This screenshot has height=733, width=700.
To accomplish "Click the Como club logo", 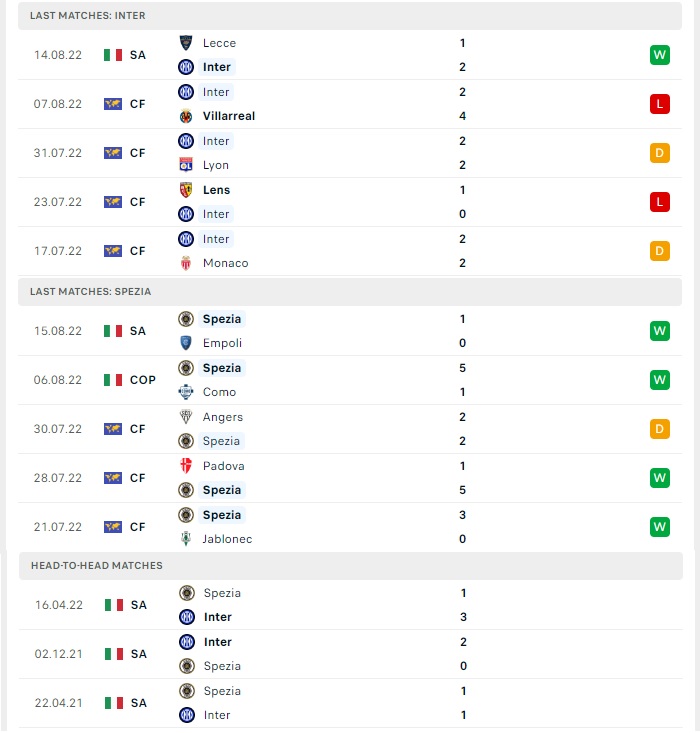I will tap(186, 392).
